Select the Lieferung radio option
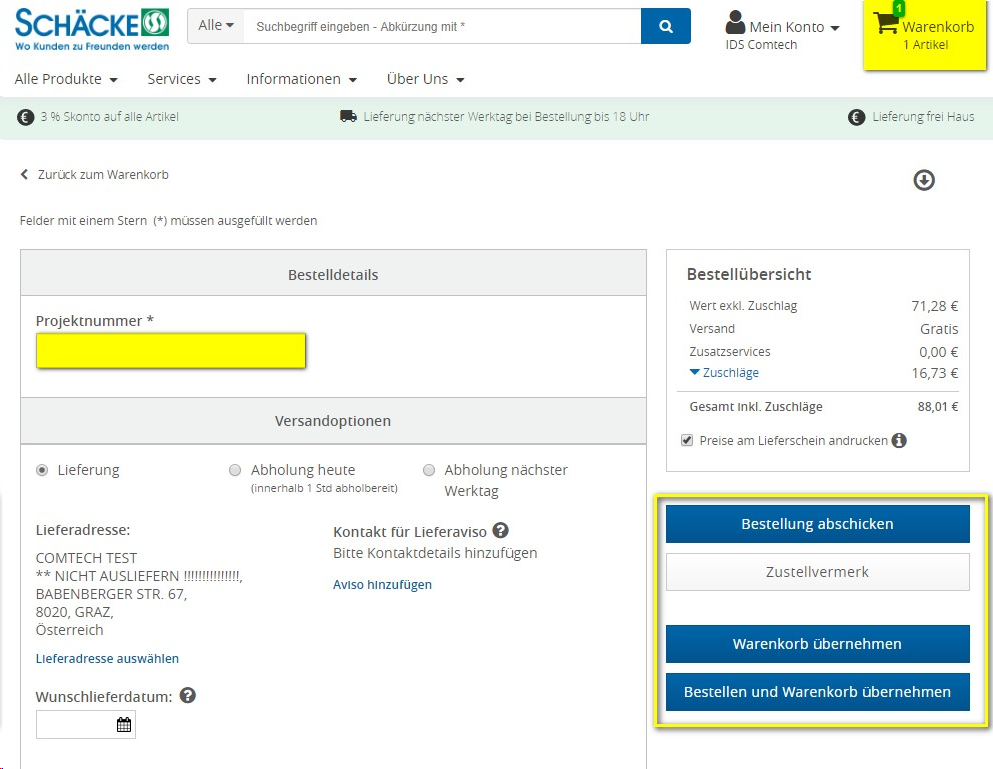Image resolution: width=993 pixels, height=769 pixels. tap(42, 470)
